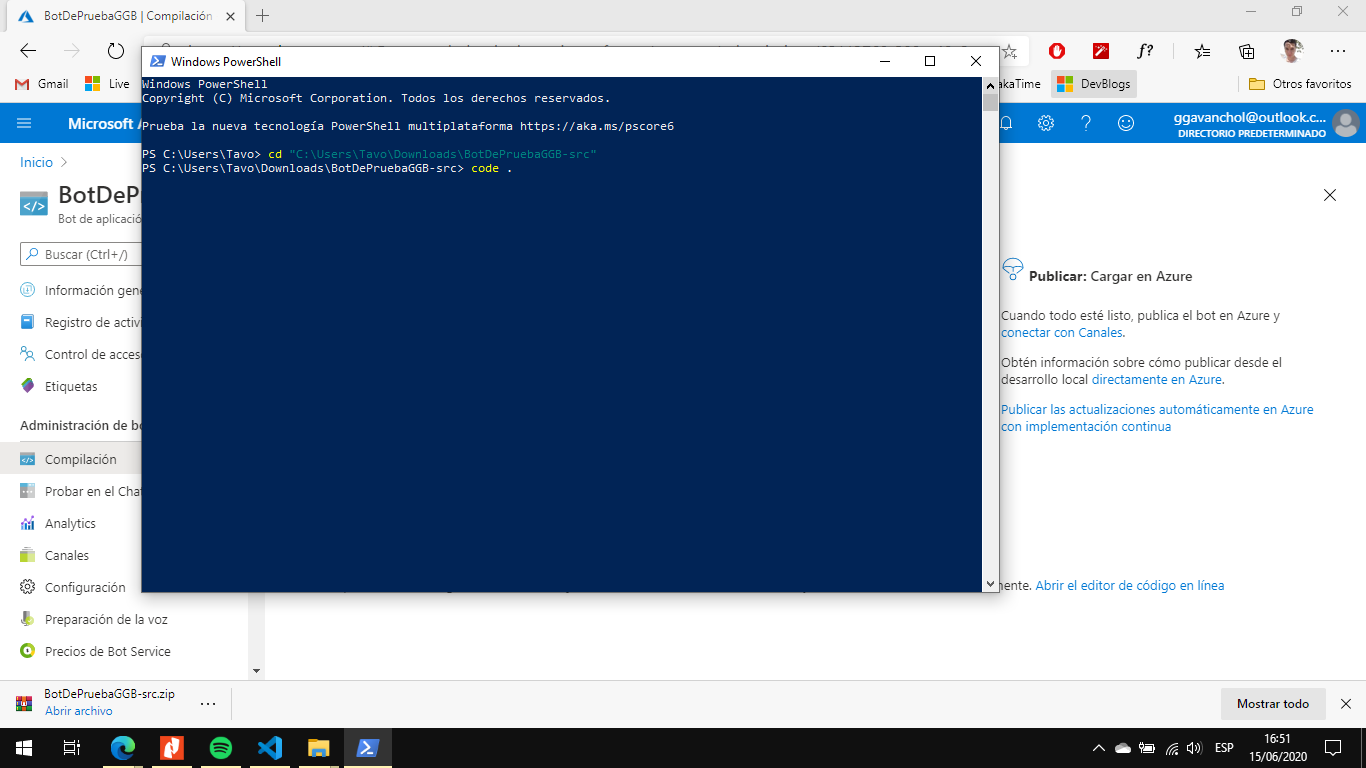
Task: Open Canales in the sidebar
Action: pyautogui.click(x=55, y=555)
